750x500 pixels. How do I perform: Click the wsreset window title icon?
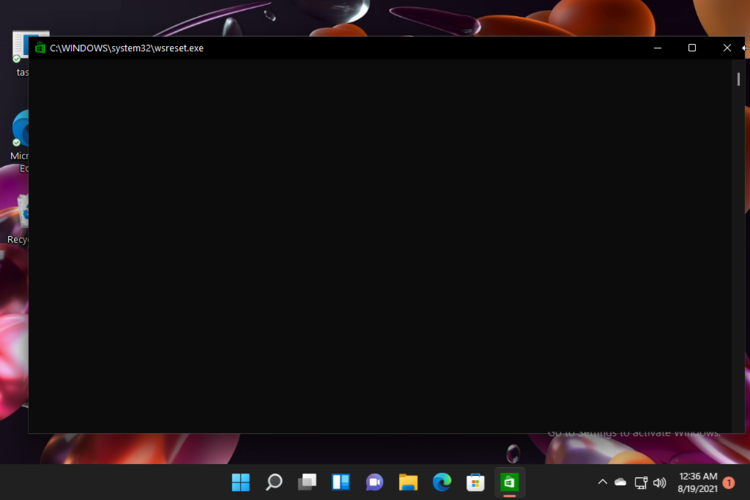coord(40,48)
